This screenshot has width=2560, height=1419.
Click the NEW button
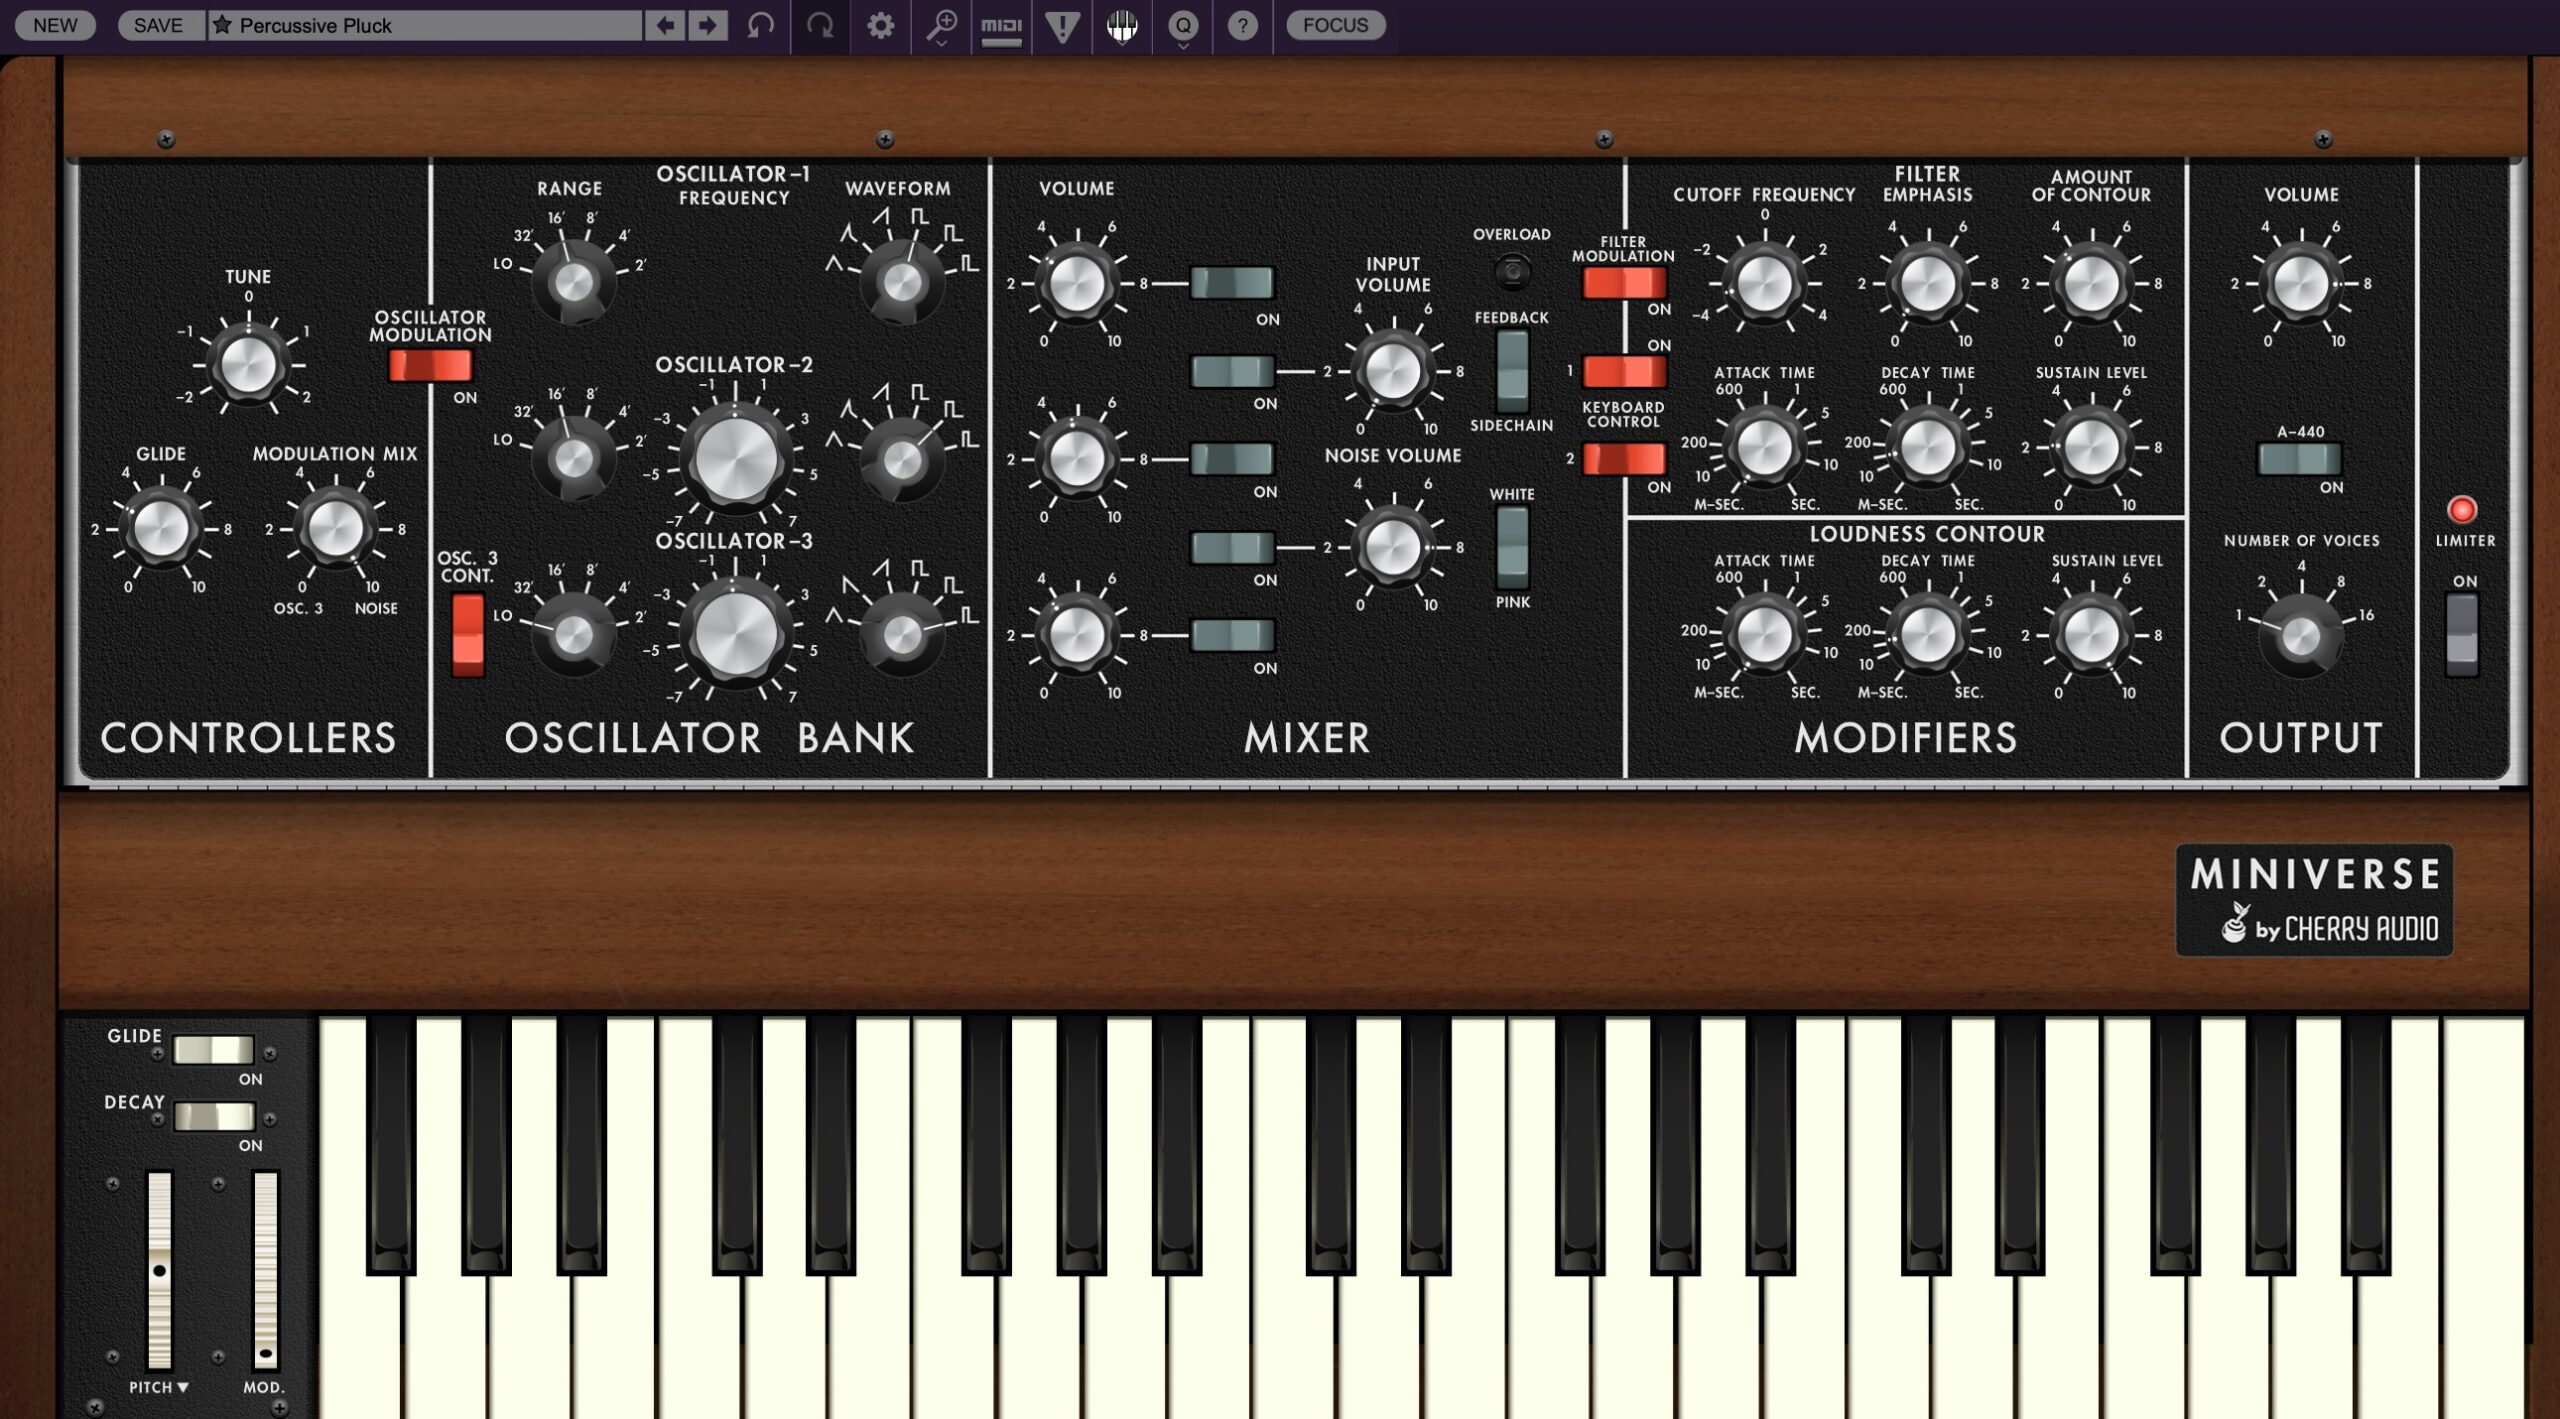tap(55, 26)
